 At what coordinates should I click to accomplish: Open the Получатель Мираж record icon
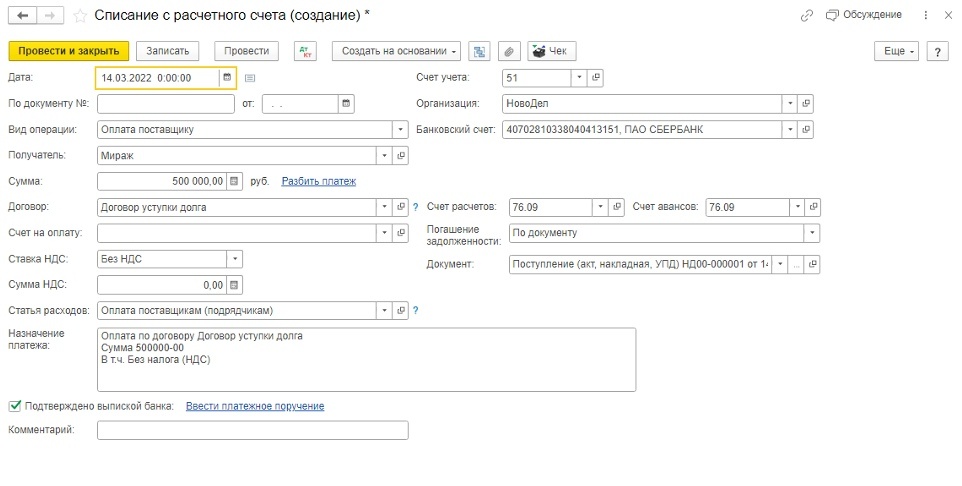(x=401, y=155)
